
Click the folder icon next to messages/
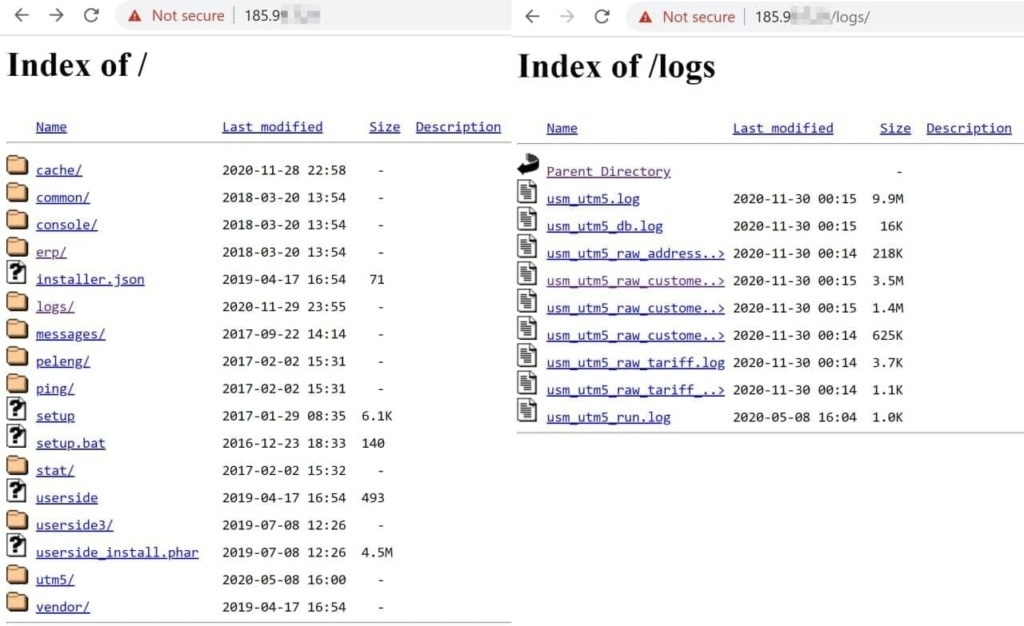(17, 330)
